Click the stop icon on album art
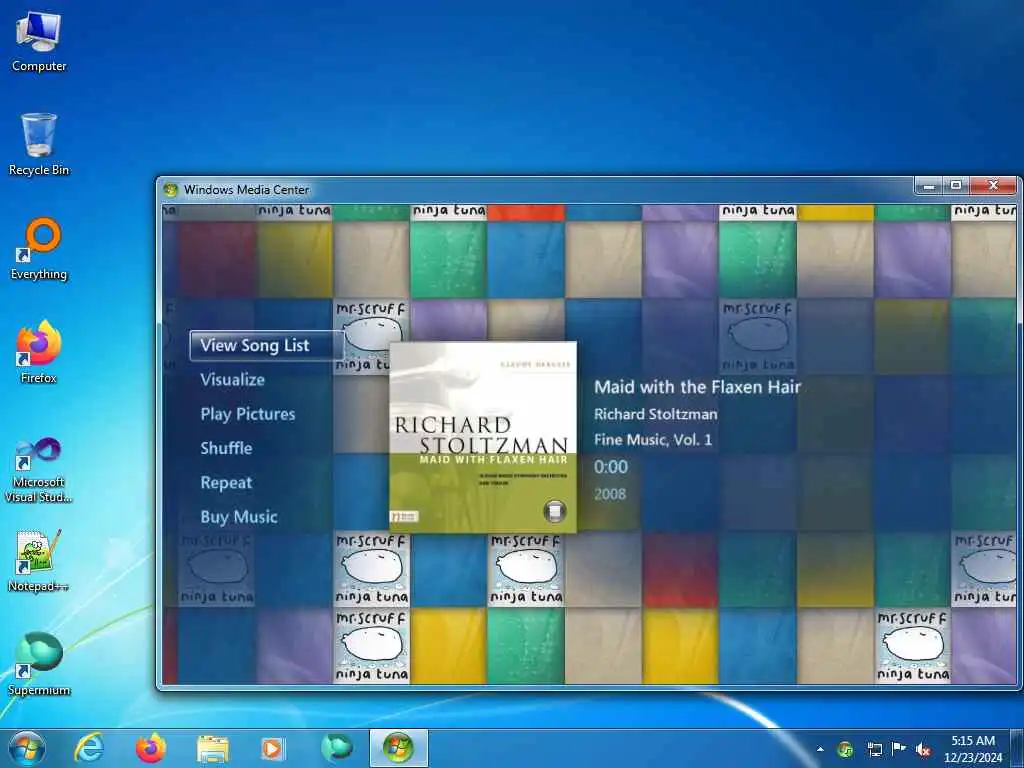This screenshot has height=768, width=1024. coord(554,511)
